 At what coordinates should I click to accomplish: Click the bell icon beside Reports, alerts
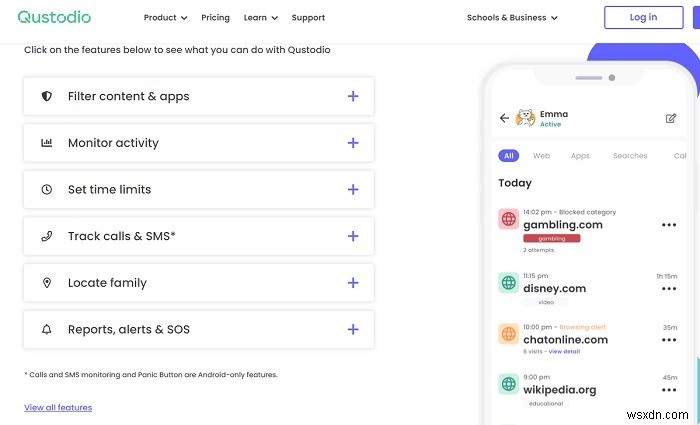coord(46,330)
